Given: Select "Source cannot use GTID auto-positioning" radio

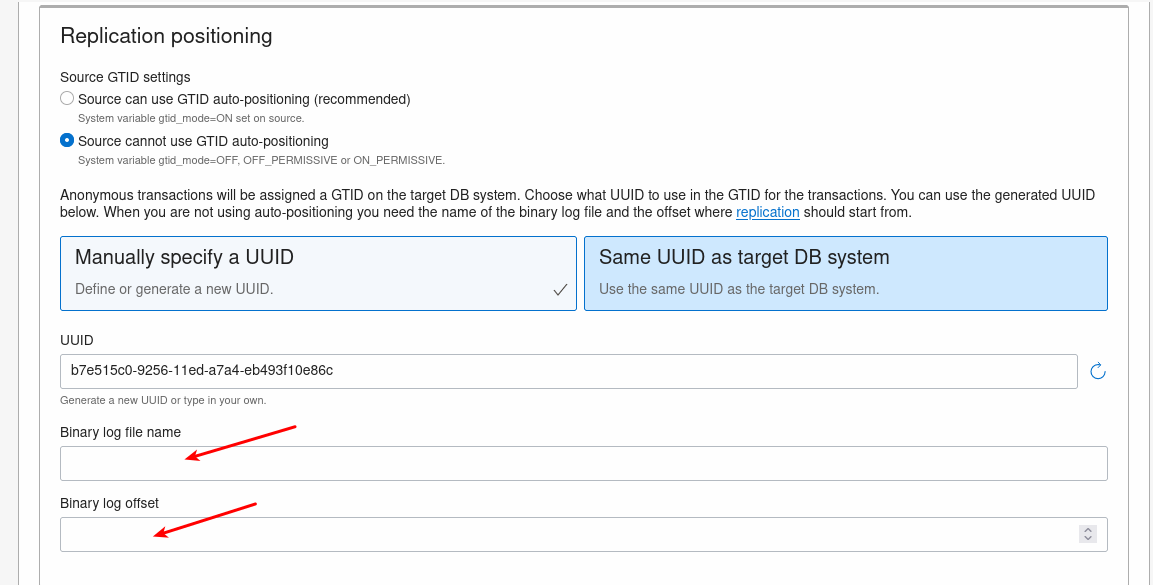Looking at the screenshot, I should [x=67, y=141].
